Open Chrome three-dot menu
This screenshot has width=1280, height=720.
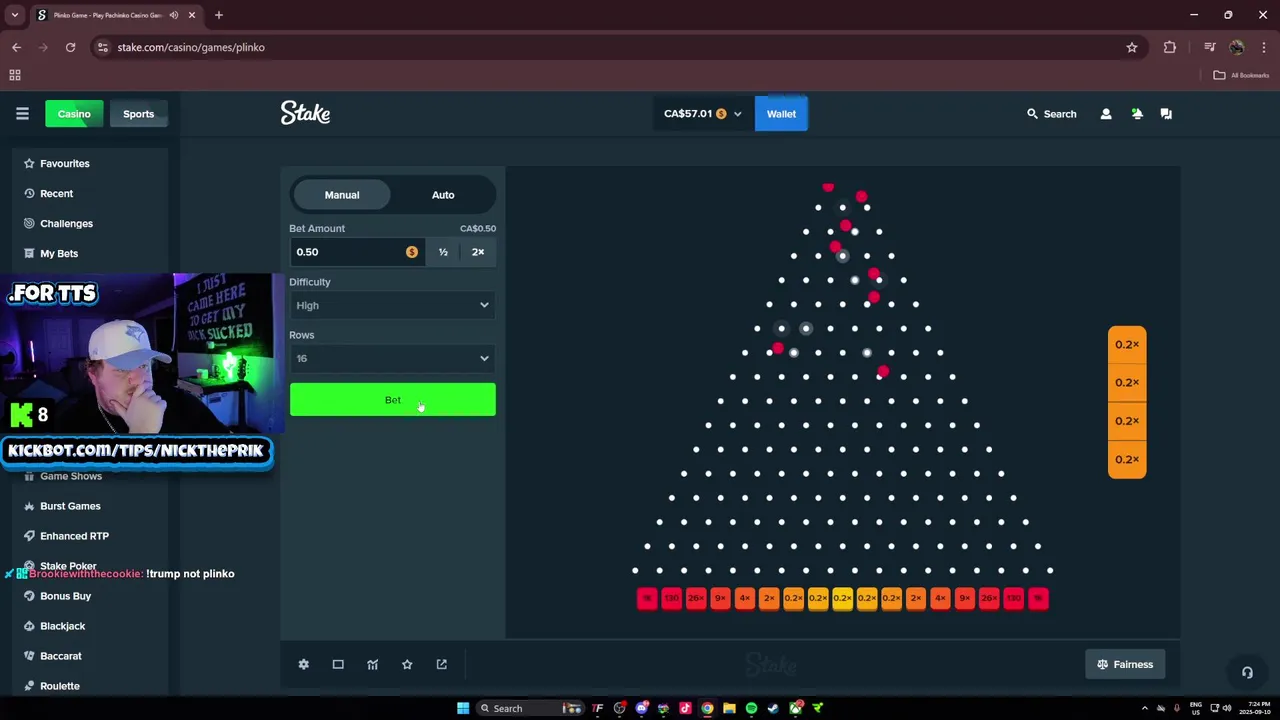point(1262,47)
